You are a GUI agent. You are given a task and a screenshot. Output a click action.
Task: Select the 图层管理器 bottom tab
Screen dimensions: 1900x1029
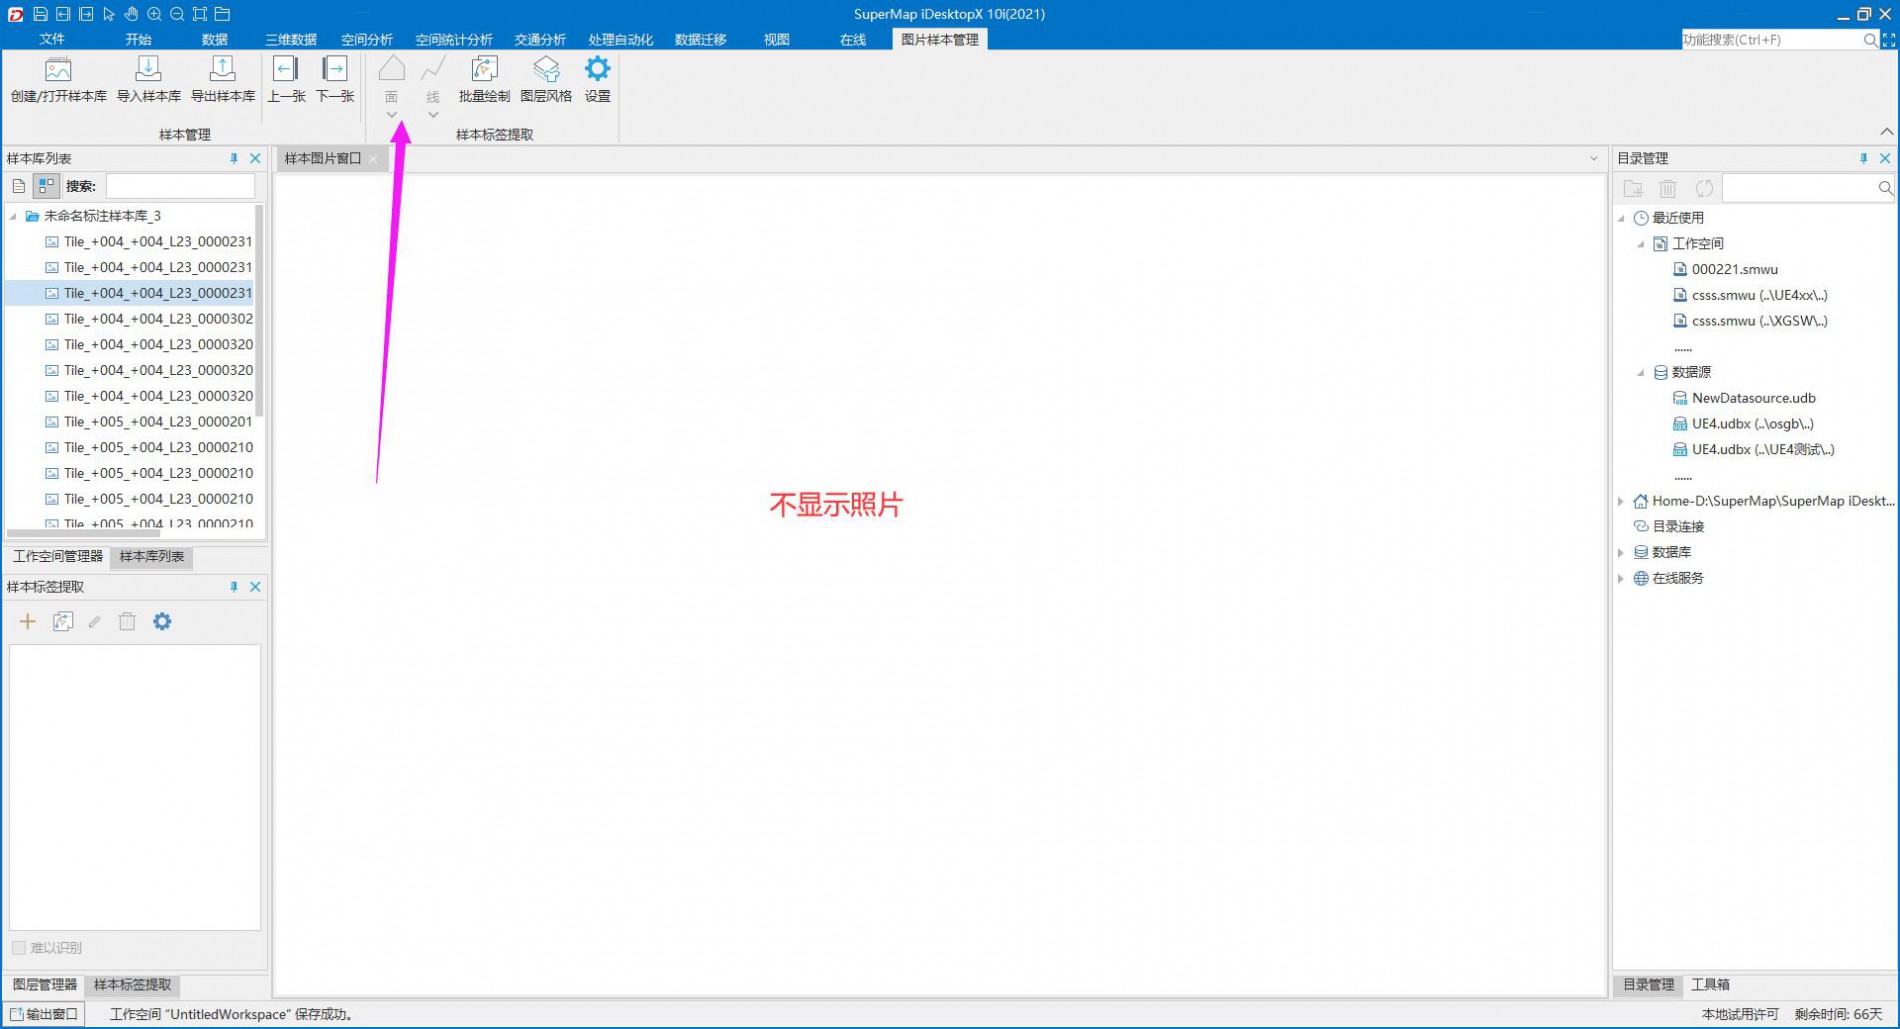(x=45, y=985)
